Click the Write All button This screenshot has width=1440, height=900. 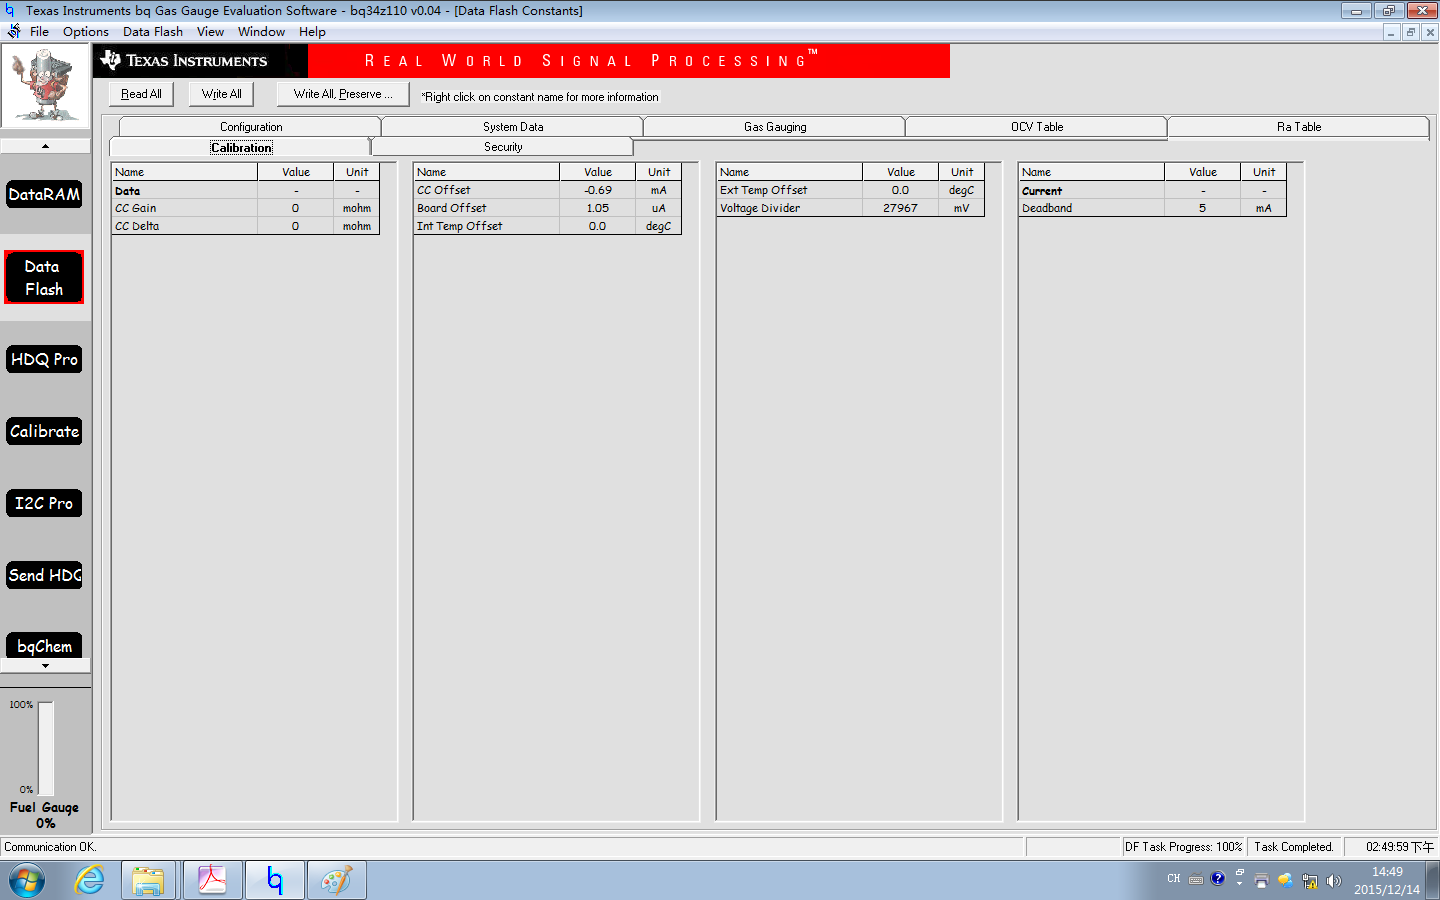(x=221, y=94)
